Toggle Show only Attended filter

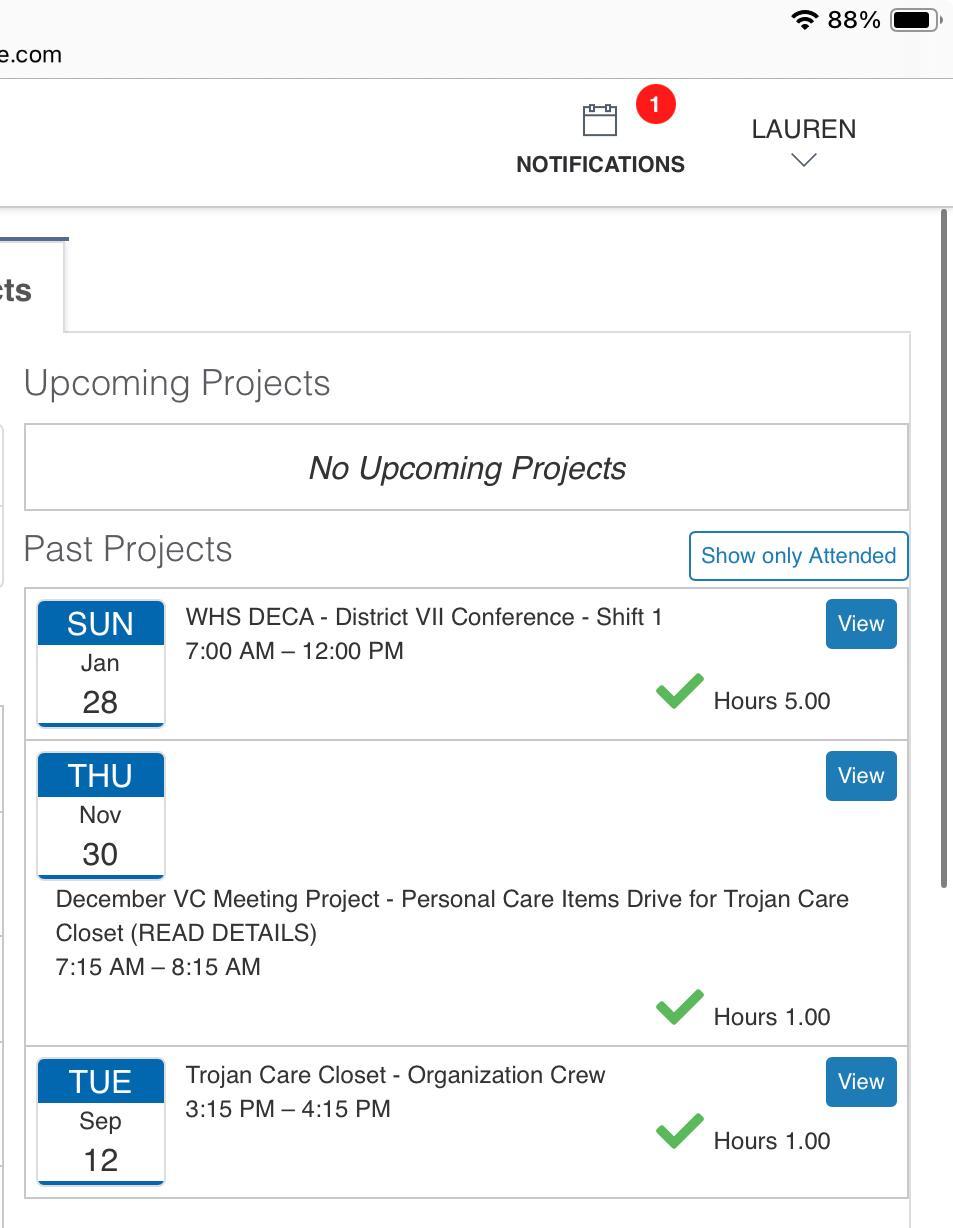[798, 556]
